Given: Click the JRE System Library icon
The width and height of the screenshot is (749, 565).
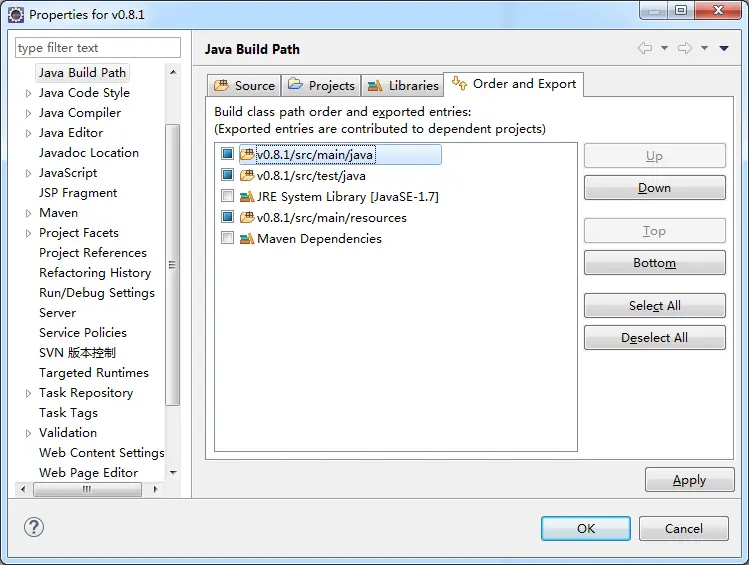Looking at the screenshot, I should point(247,196).
